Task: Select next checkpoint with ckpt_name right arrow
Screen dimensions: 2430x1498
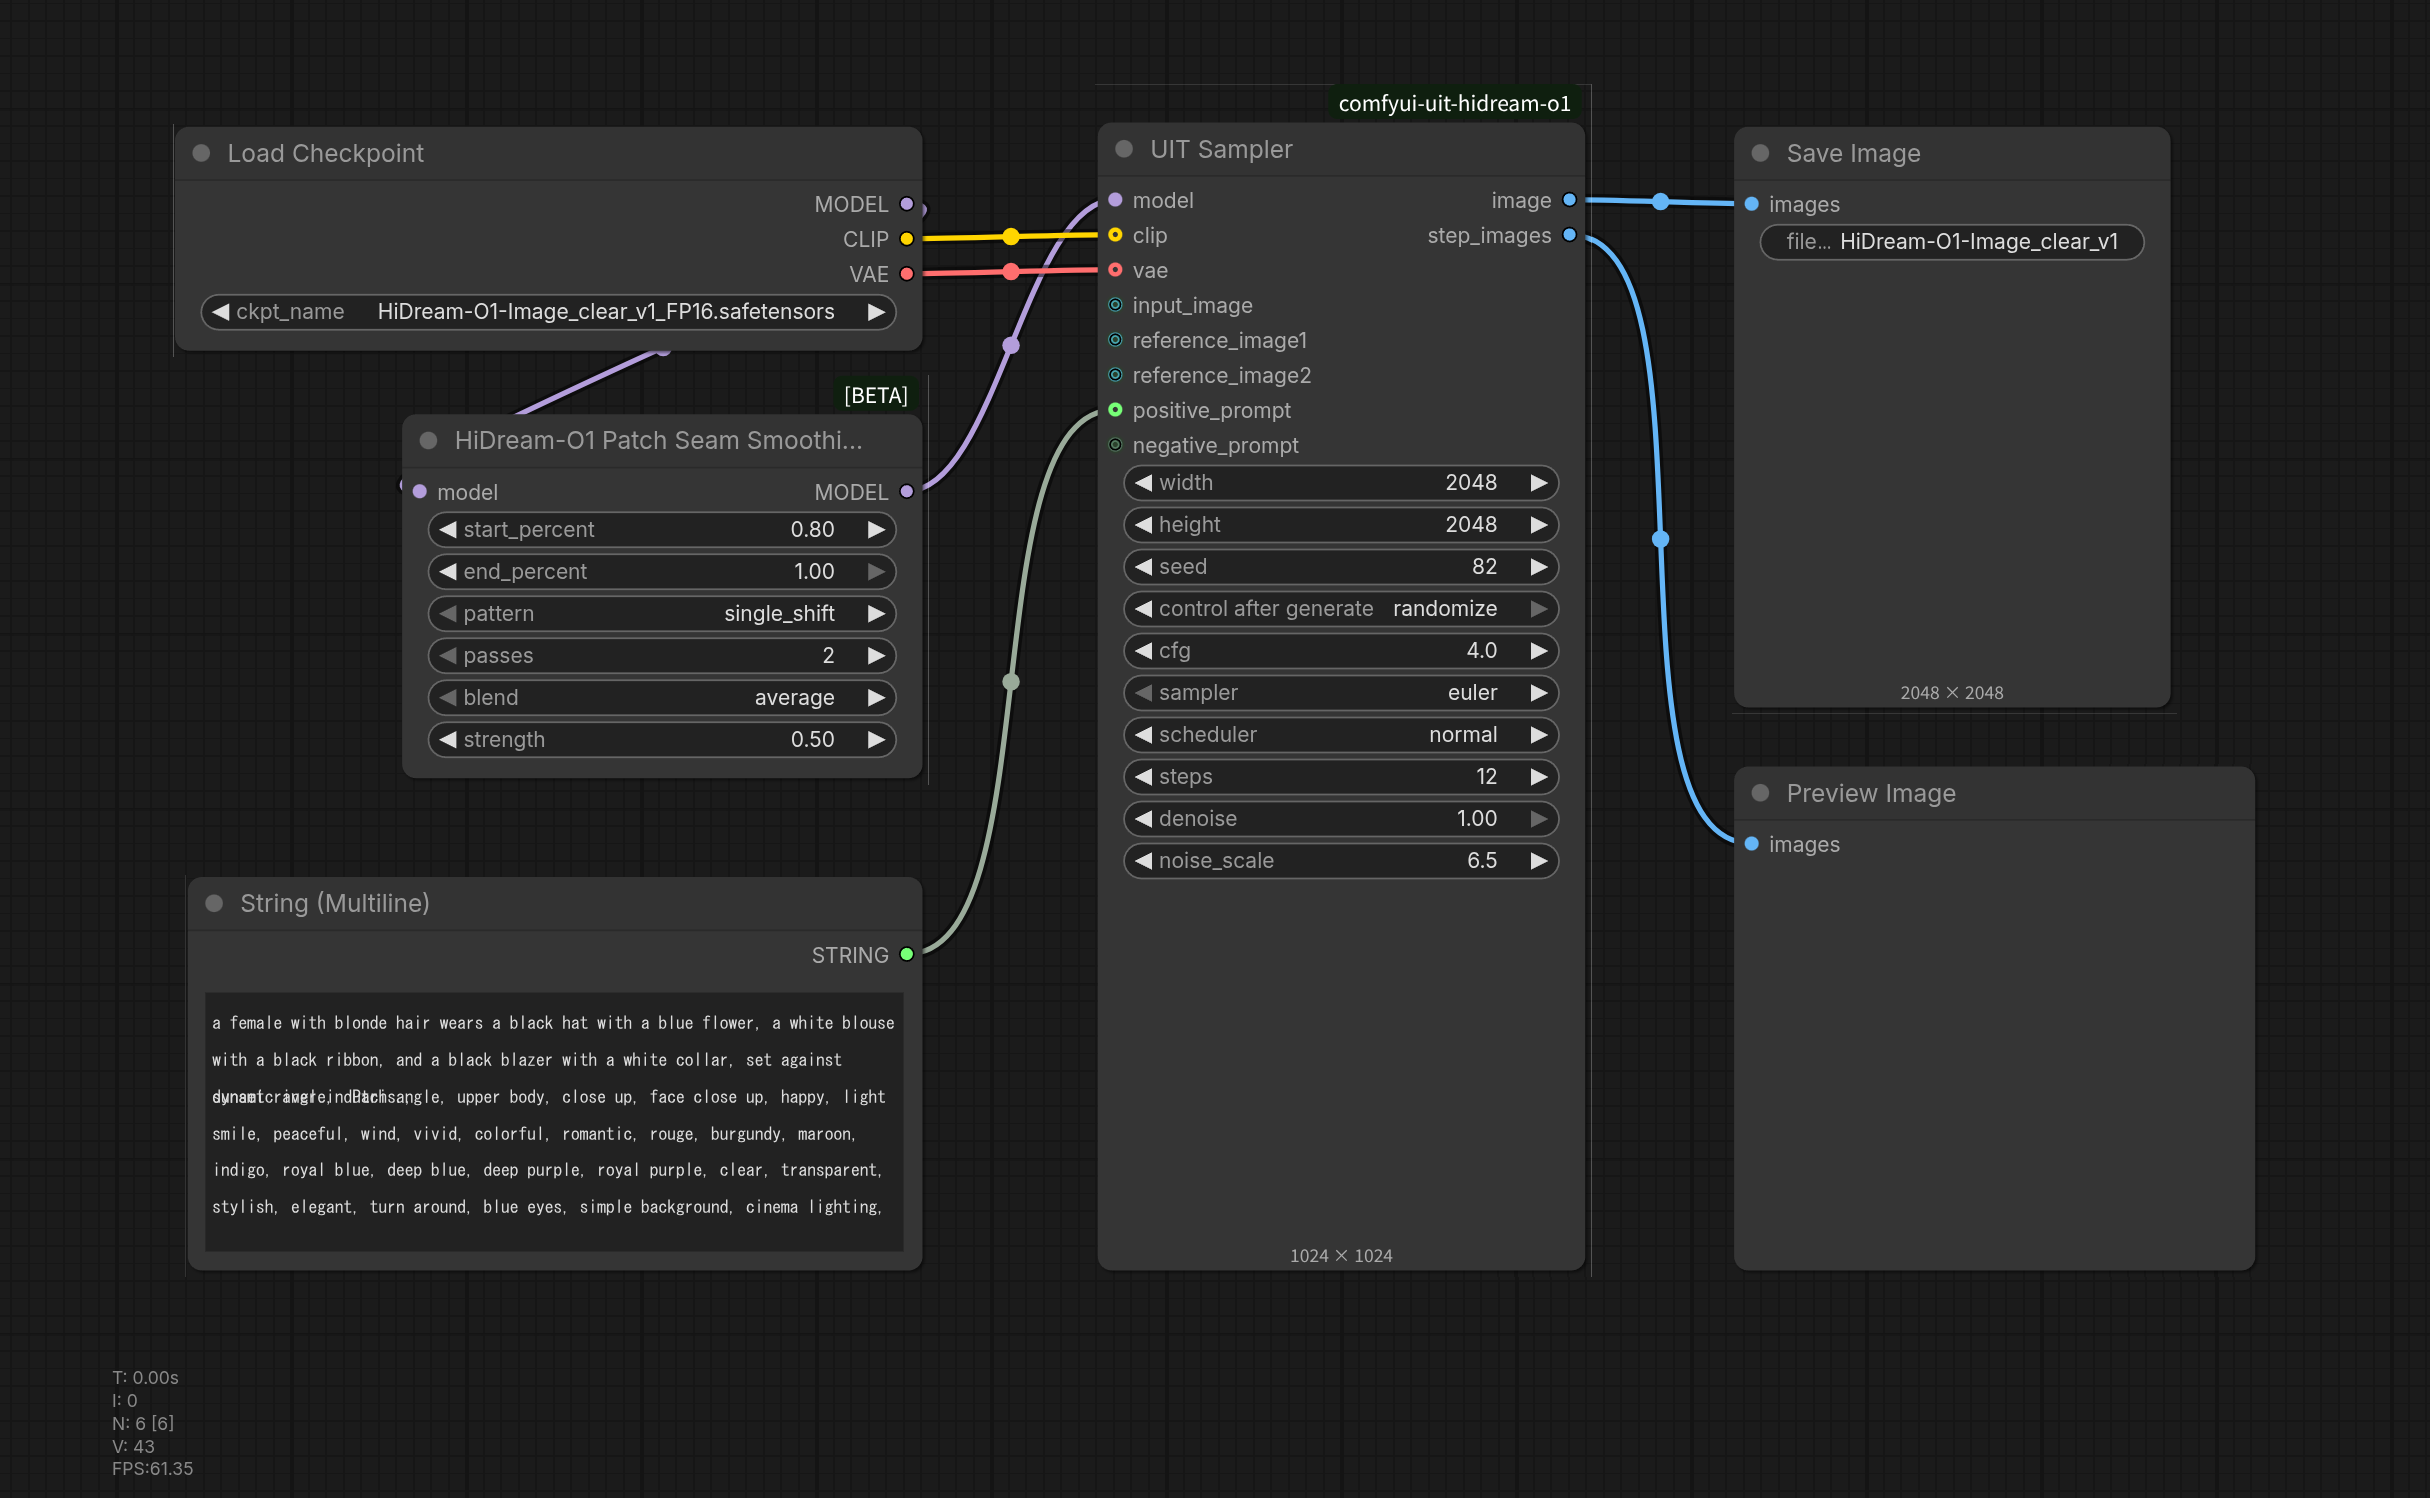Action: [x=876, y=312]
